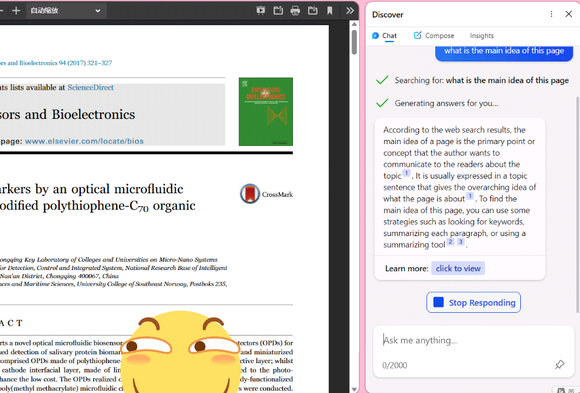Click the download file icon next to print
The image size is (580, 393).
[x=313, y=11]
